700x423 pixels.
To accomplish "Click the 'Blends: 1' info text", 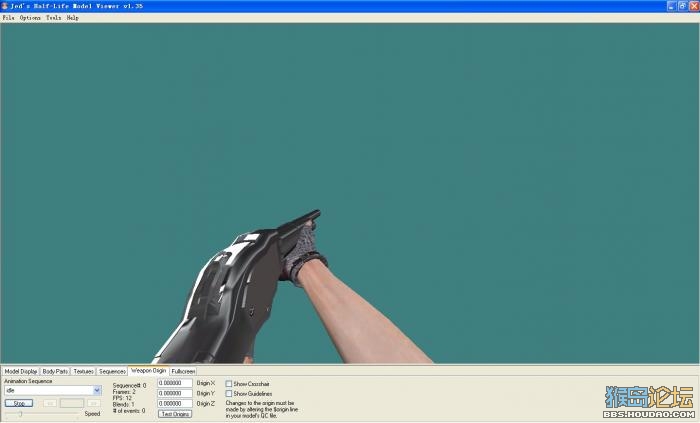I will [124, 404].
